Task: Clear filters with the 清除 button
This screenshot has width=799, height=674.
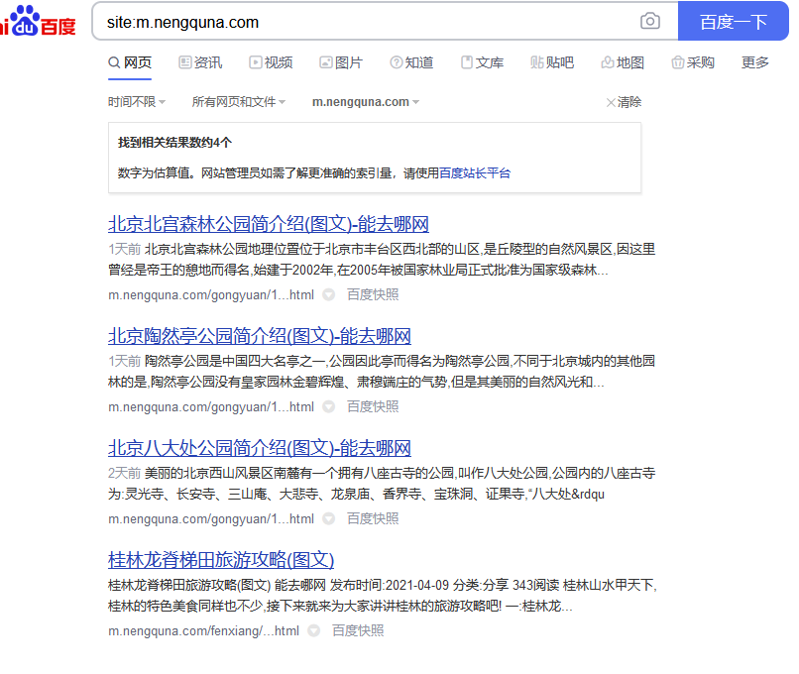Action: (624, 102)
